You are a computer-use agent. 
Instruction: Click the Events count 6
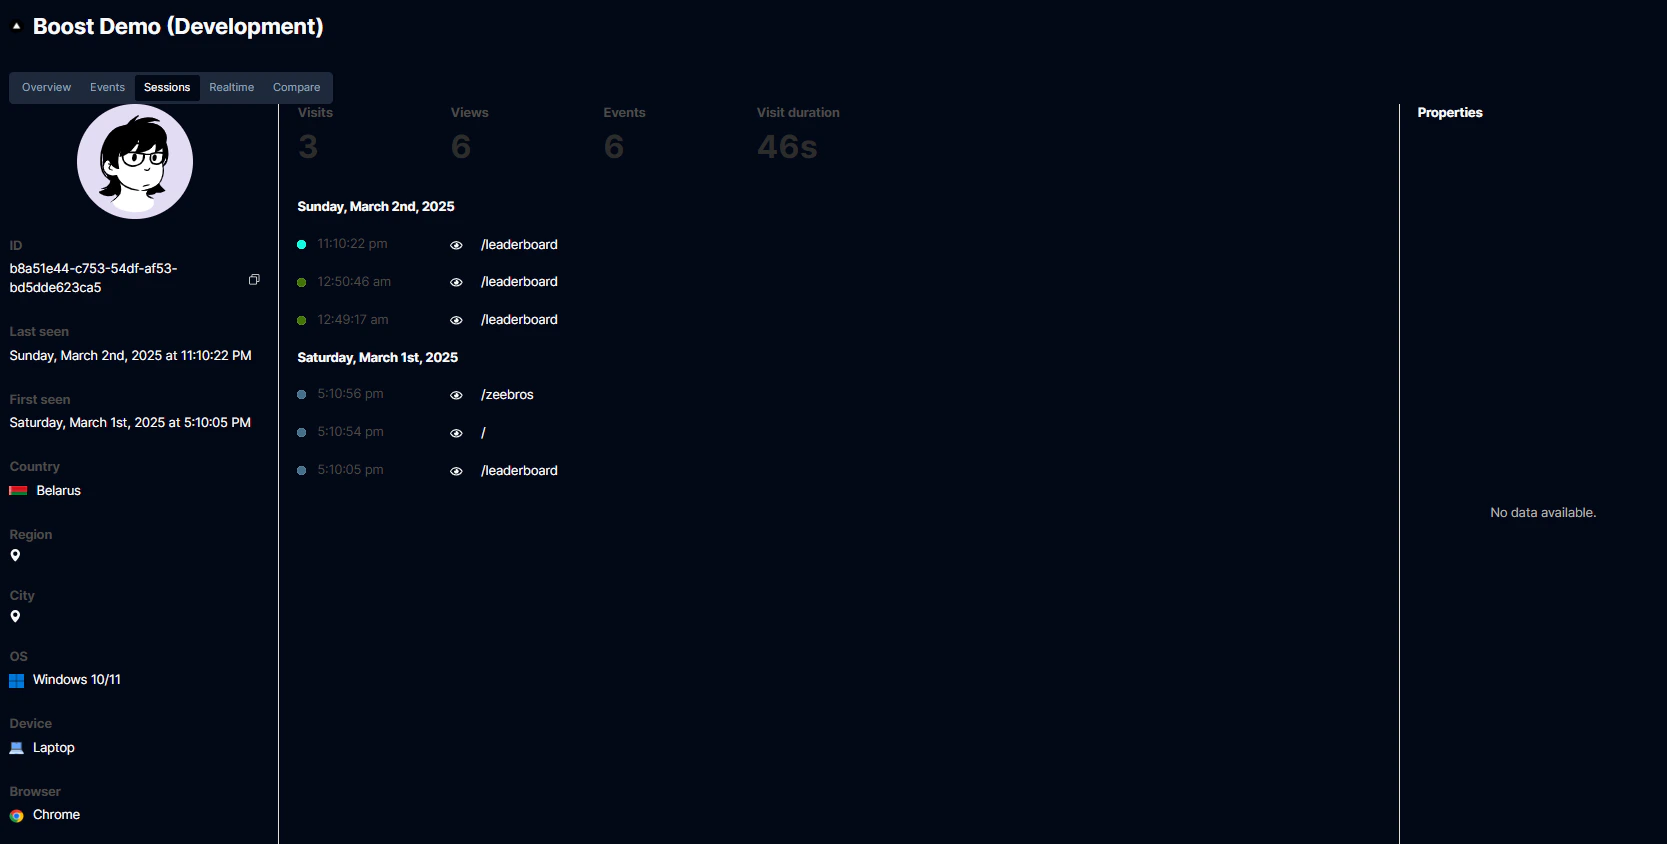614,147
